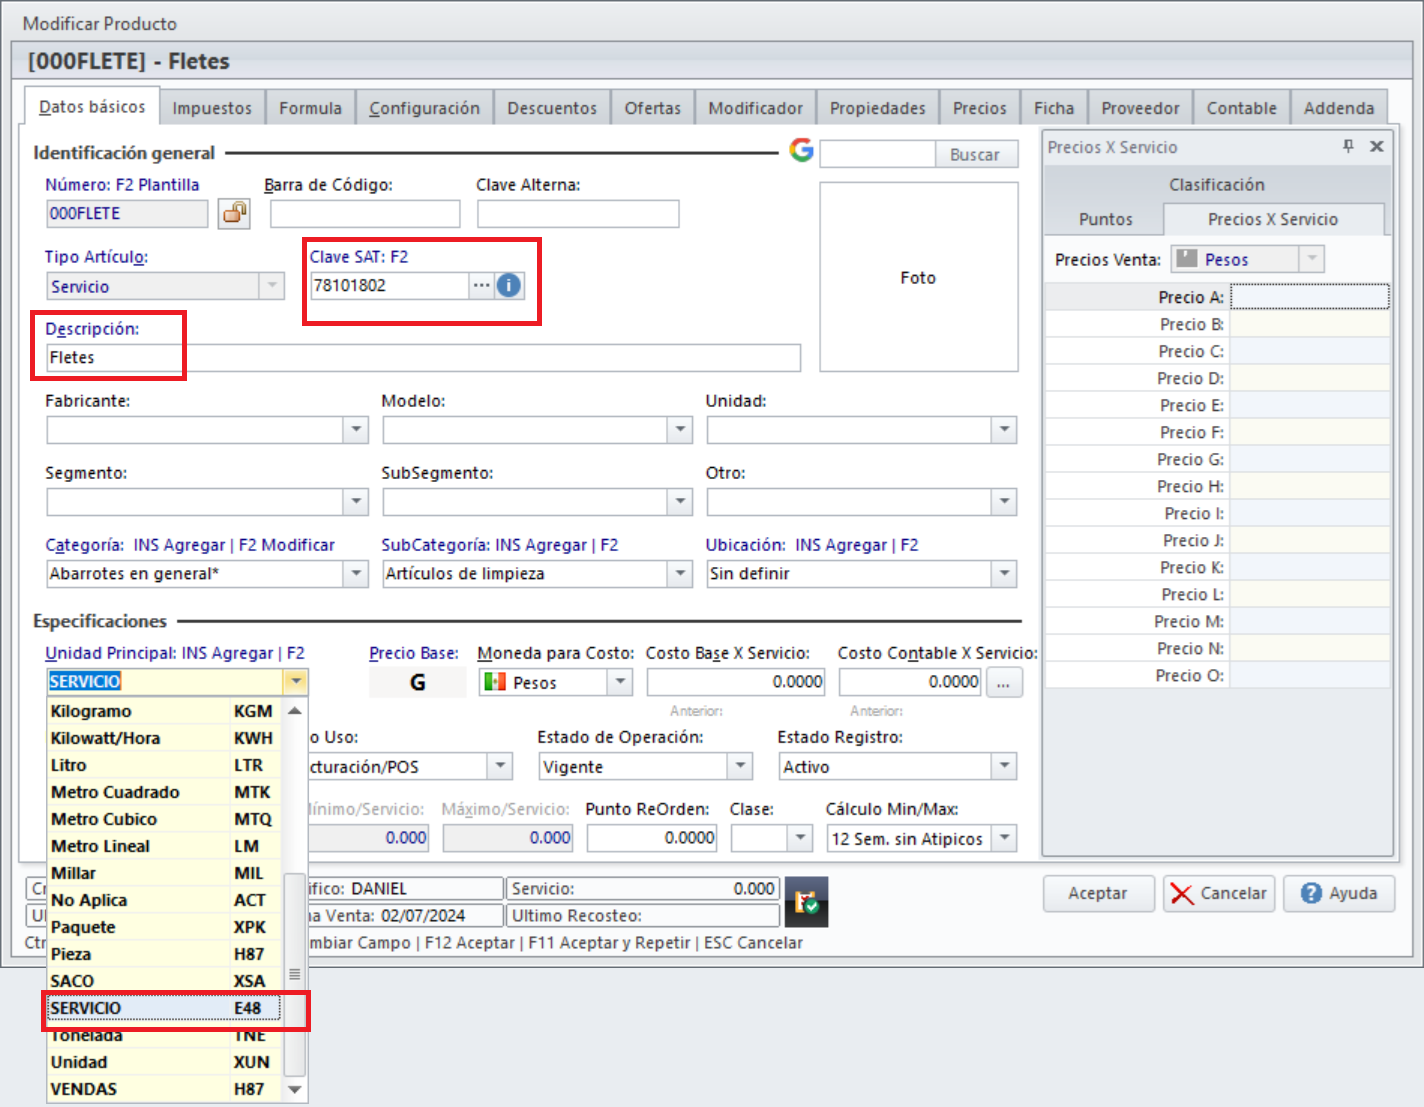Click the unit list scroll up arrow
The width and height of the screenshot is (1424, 1107).
coord(295,711)
